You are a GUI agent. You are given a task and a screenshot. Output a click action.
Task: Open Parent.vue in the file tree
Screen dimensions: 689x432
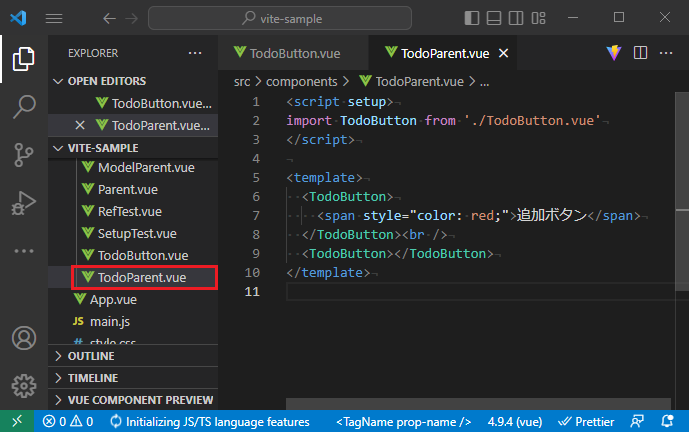click(133, 189)
